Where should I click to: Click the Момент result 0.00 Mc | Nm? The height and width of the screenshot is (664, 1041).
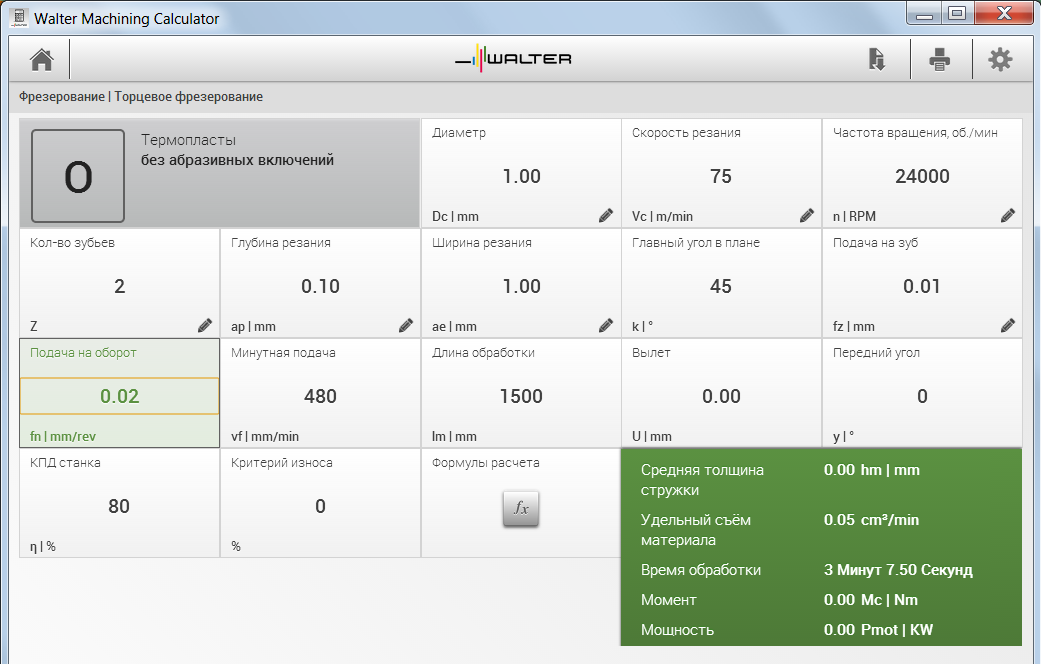870,600
